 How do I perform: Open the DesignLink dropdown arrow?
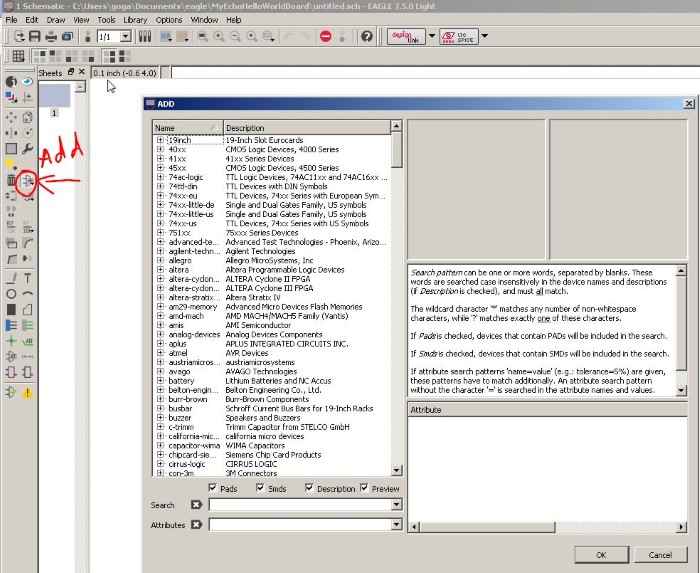(x=432, y=36)
